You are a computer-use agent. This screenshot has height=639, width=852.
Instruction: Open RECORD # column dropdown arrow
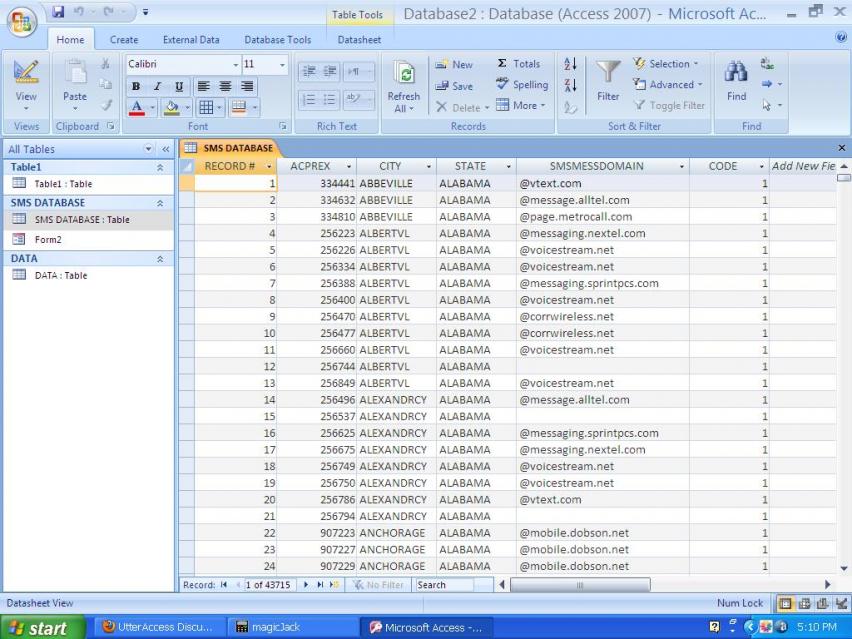[x=268, y=166]
